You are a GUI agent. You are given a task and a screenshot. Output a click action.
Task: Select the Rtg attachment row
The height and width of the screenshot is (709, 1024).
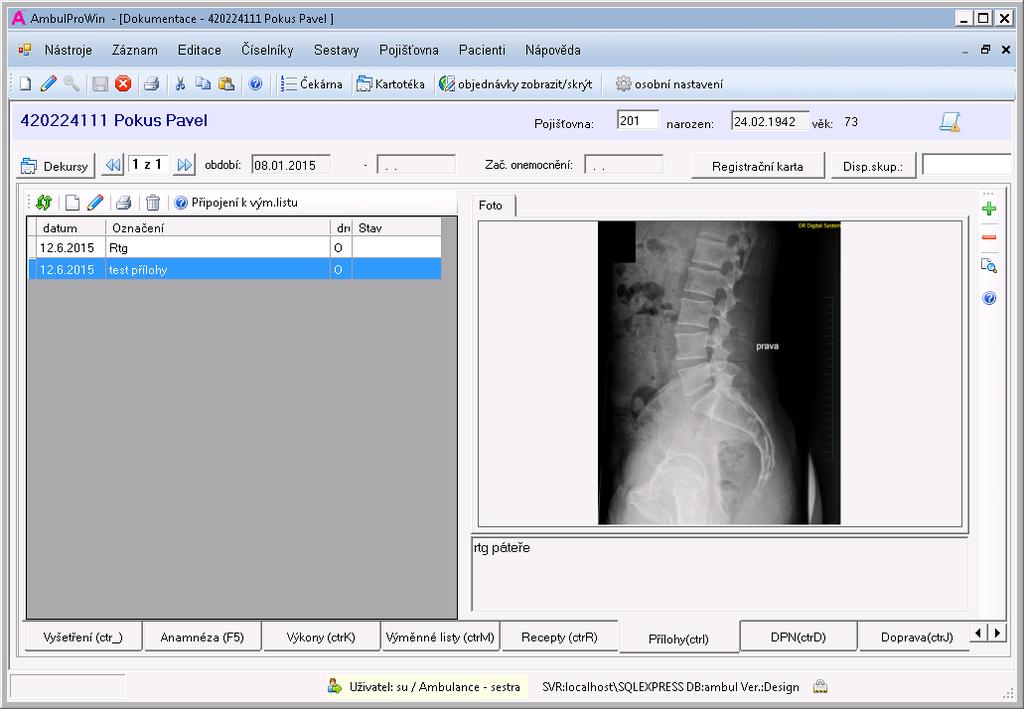234,248
